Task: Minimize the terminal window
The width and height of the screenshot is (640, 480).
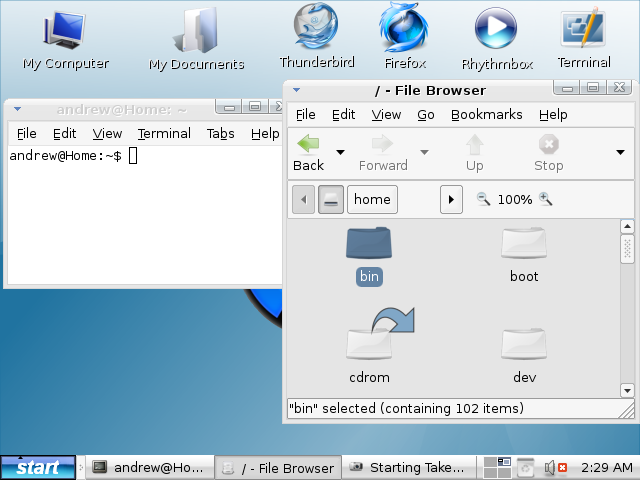Action: [229, 107]
